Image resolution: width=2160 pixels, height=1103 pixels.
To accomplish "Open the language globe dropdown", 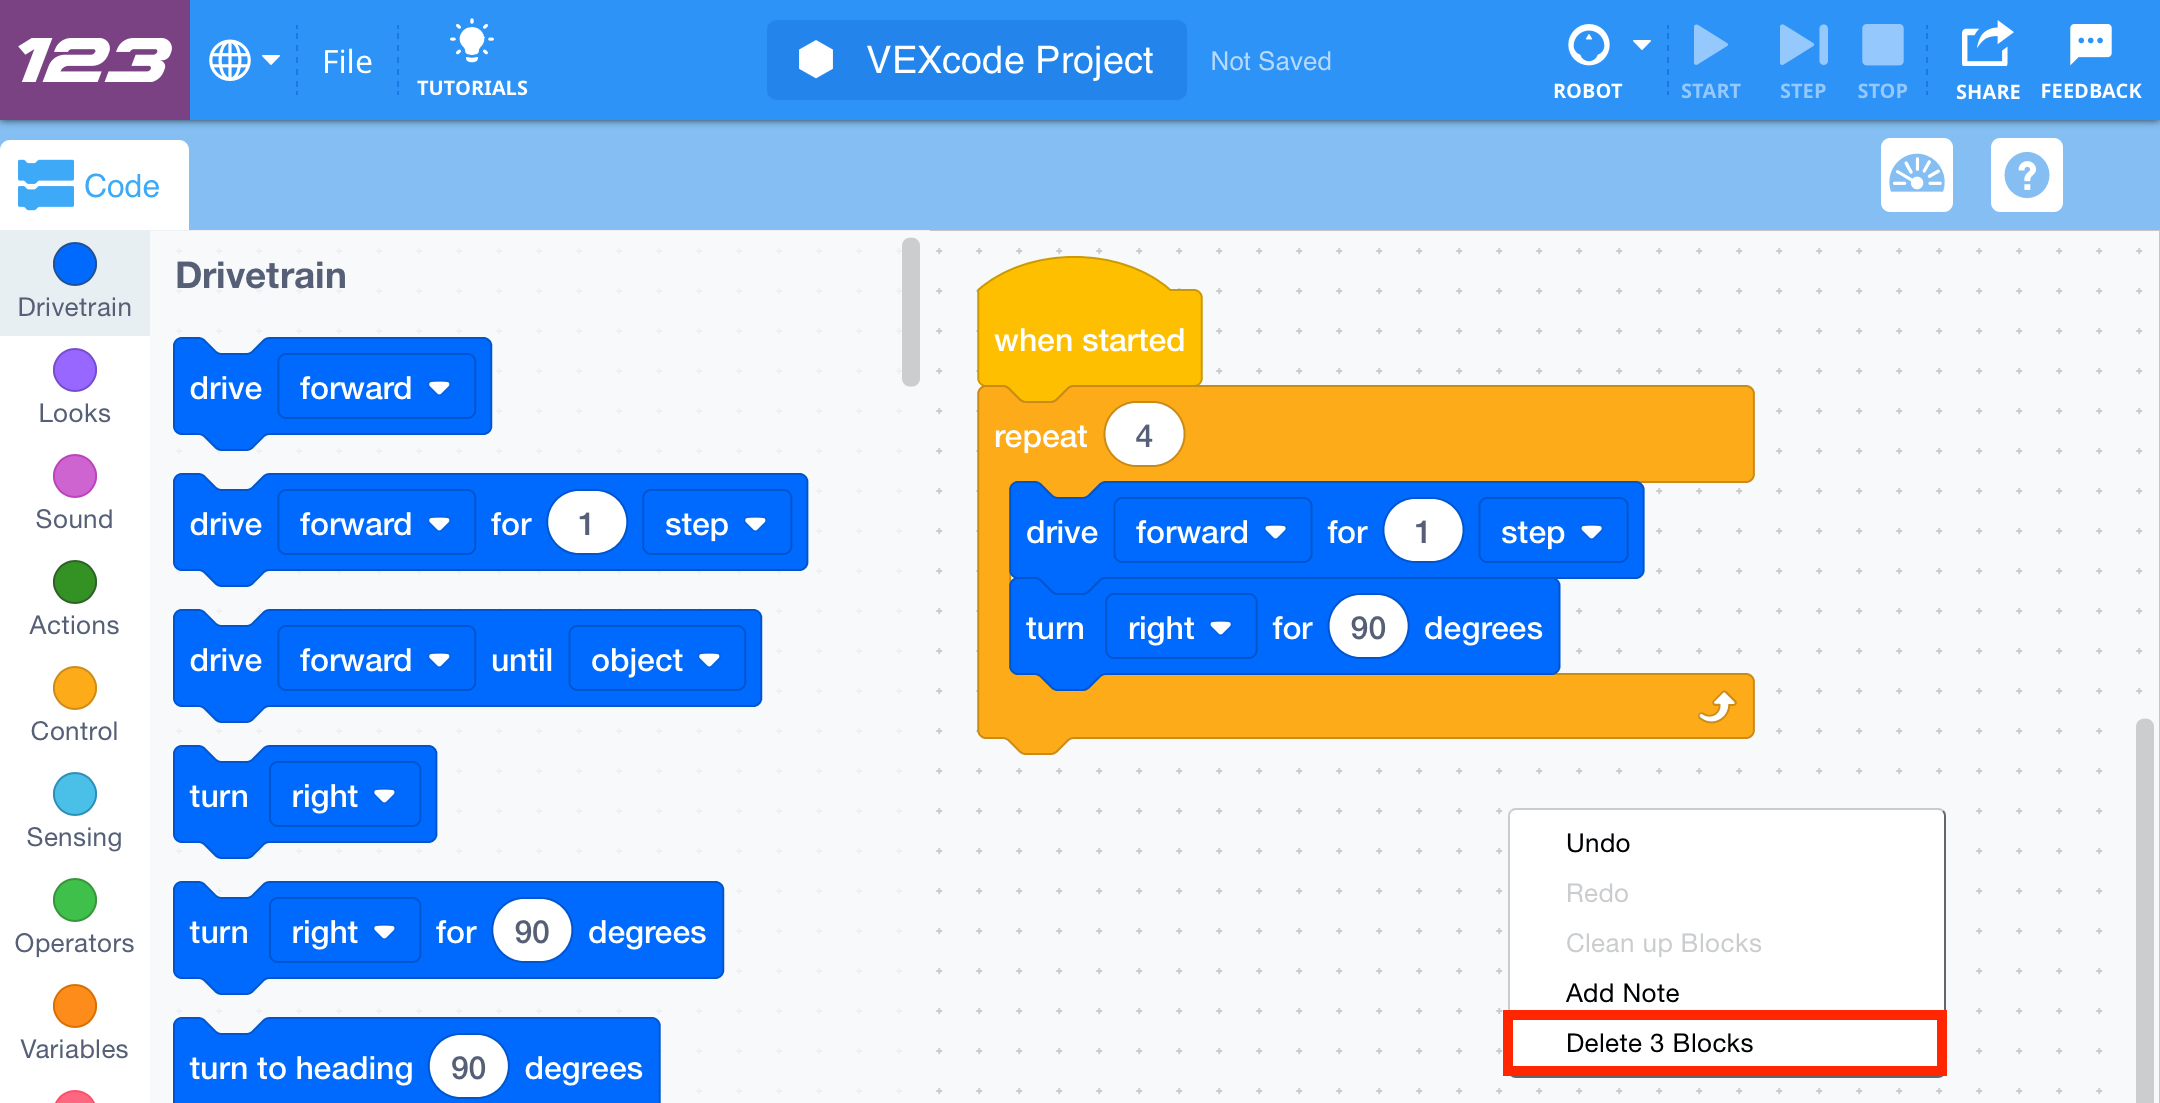I will [243, 58].
